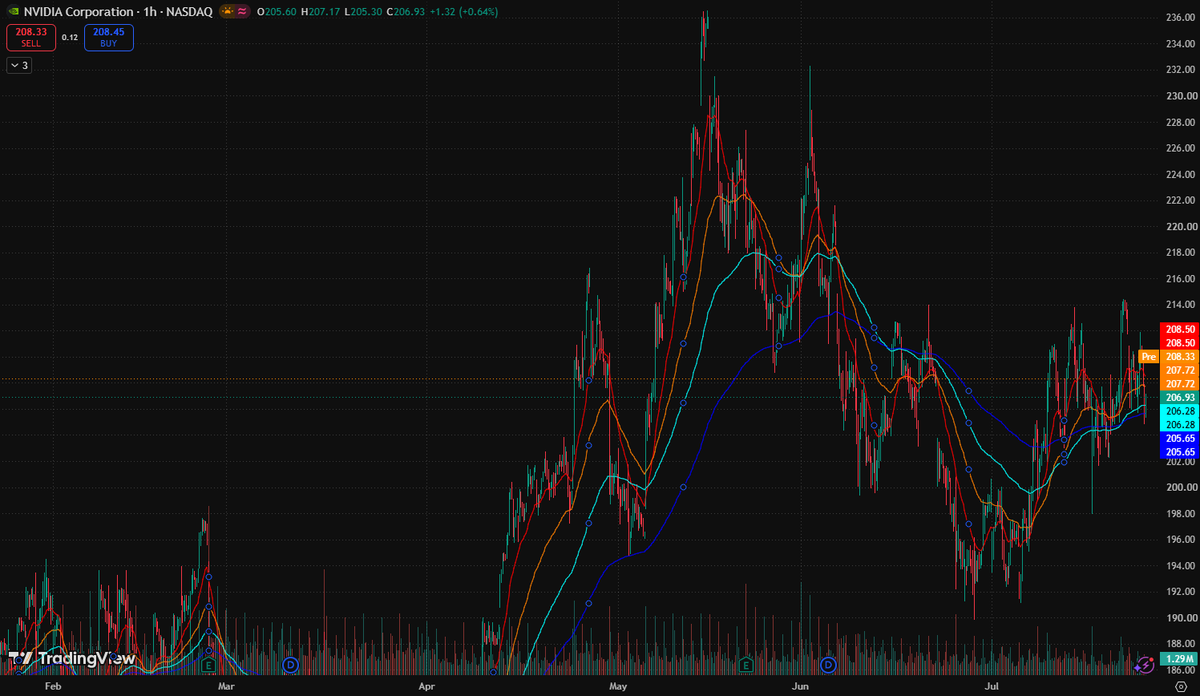Screen dimensions: 1200x696
Task: Click the 220.00 price scale label
Action: pyautogui.click(x=1180, y=226)
